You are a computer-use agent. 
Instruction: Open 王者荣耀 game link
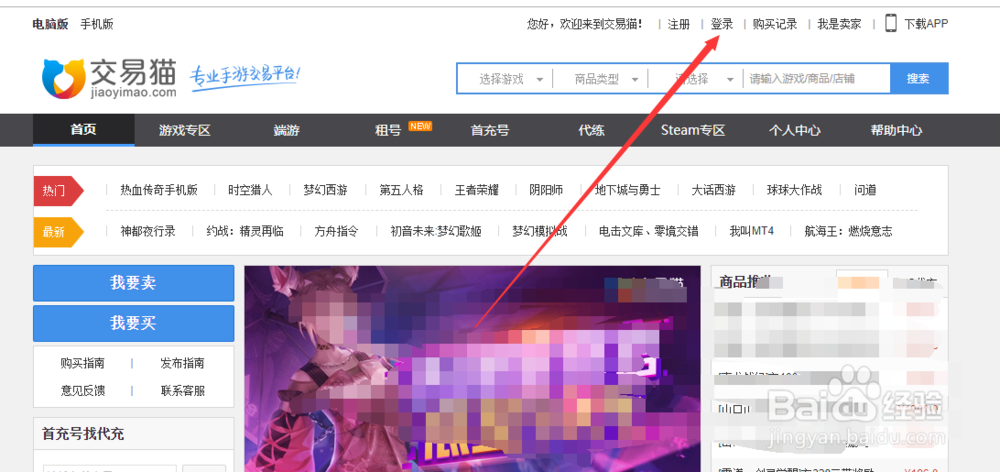tap(476, 190)
